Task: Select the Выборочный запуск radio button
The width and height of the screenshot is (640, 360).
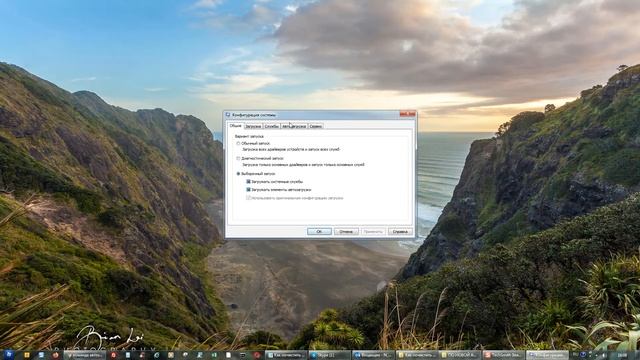Action: pos(238,174)
